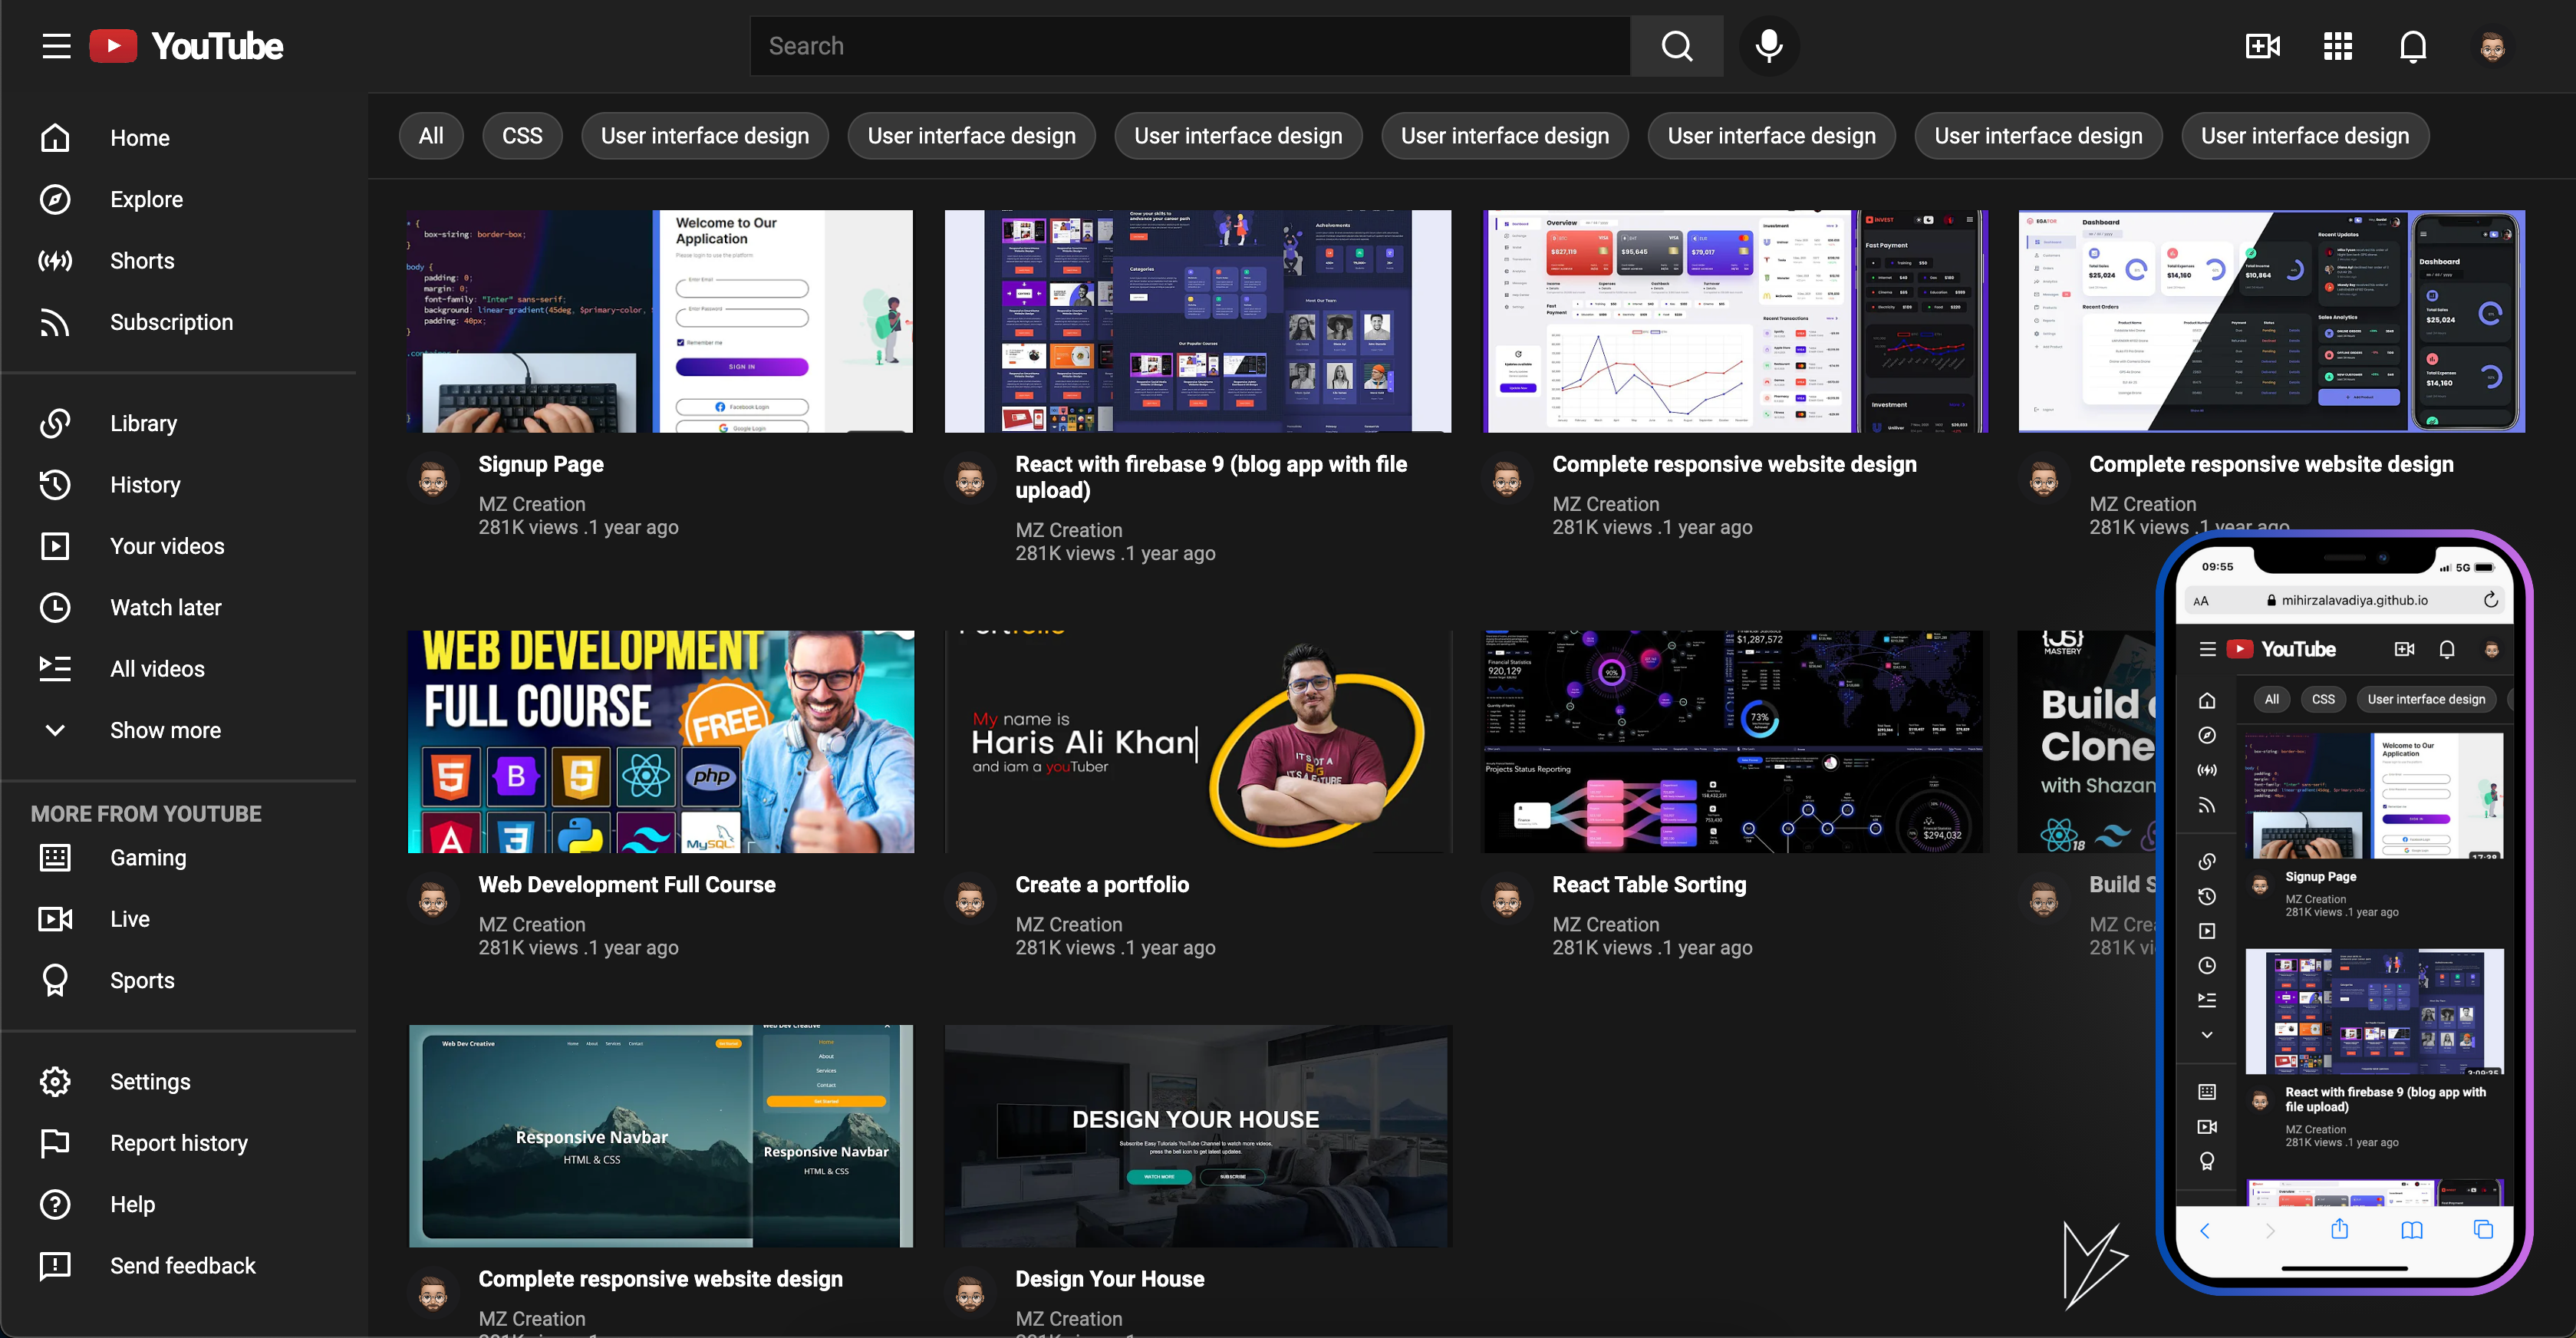Open the Signup Page title in the main grid
Image resolution: width=2576 pixels, height=1338 pixels.
541,464
